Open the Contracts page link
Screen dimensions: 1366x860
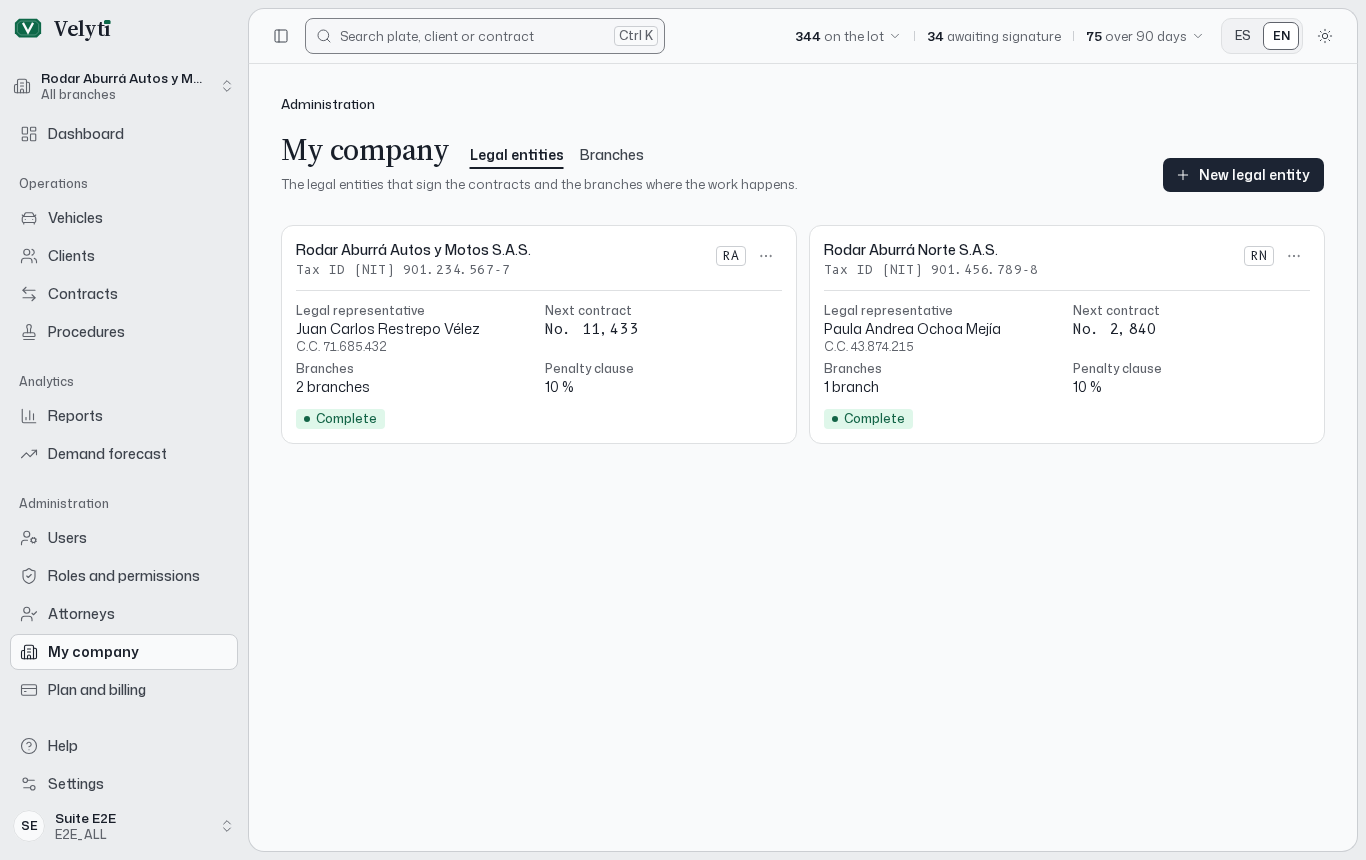124,294
